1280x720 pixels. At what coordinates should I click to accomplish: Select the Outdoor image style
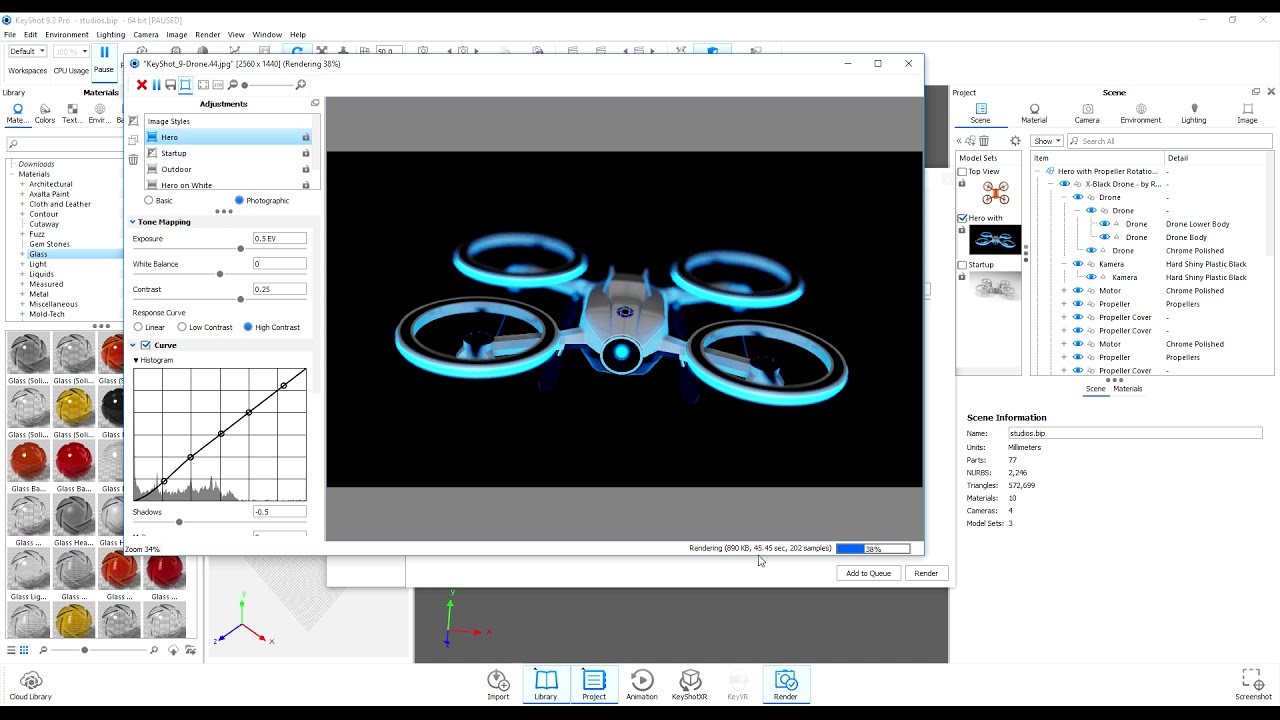(229, 169)
